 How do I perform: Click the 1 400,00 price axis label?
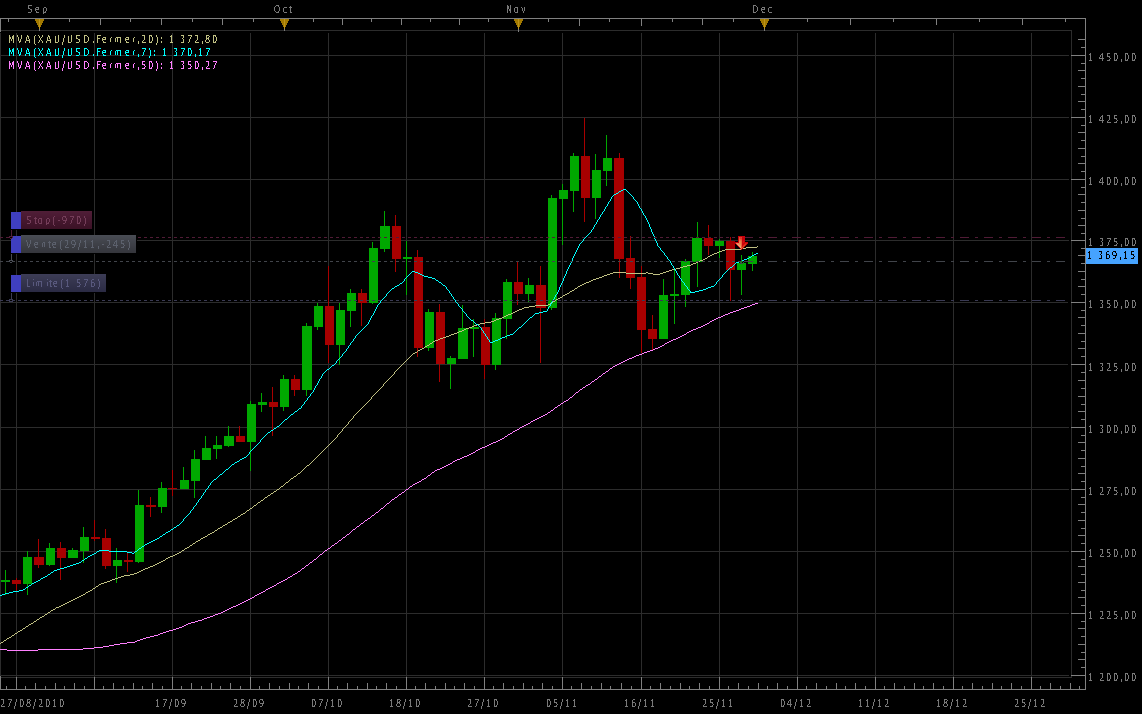(x=1113, y=181)
